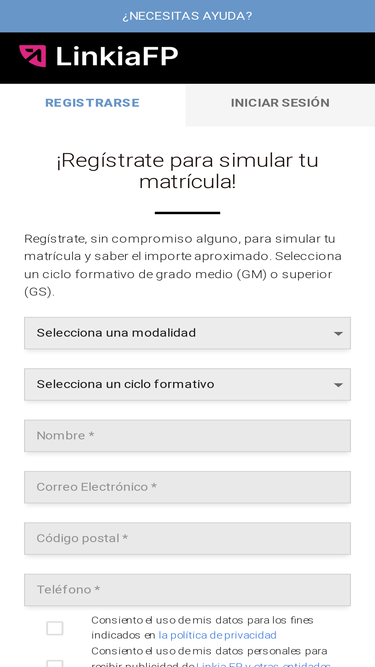
Task: Click the ¡Regístrate para simular tu matrícula! heading
Action: pos(188,171)
